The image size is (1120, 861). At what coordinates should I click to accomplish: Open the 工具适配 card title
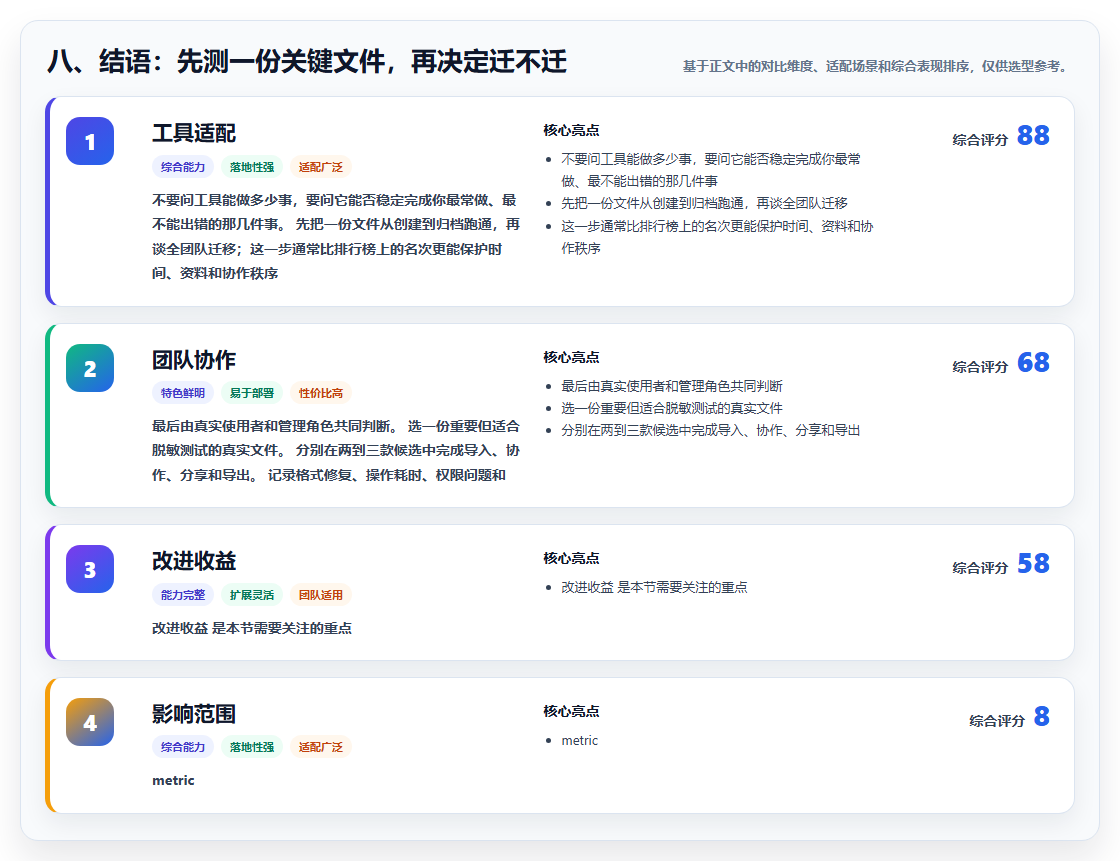(194, 133)
